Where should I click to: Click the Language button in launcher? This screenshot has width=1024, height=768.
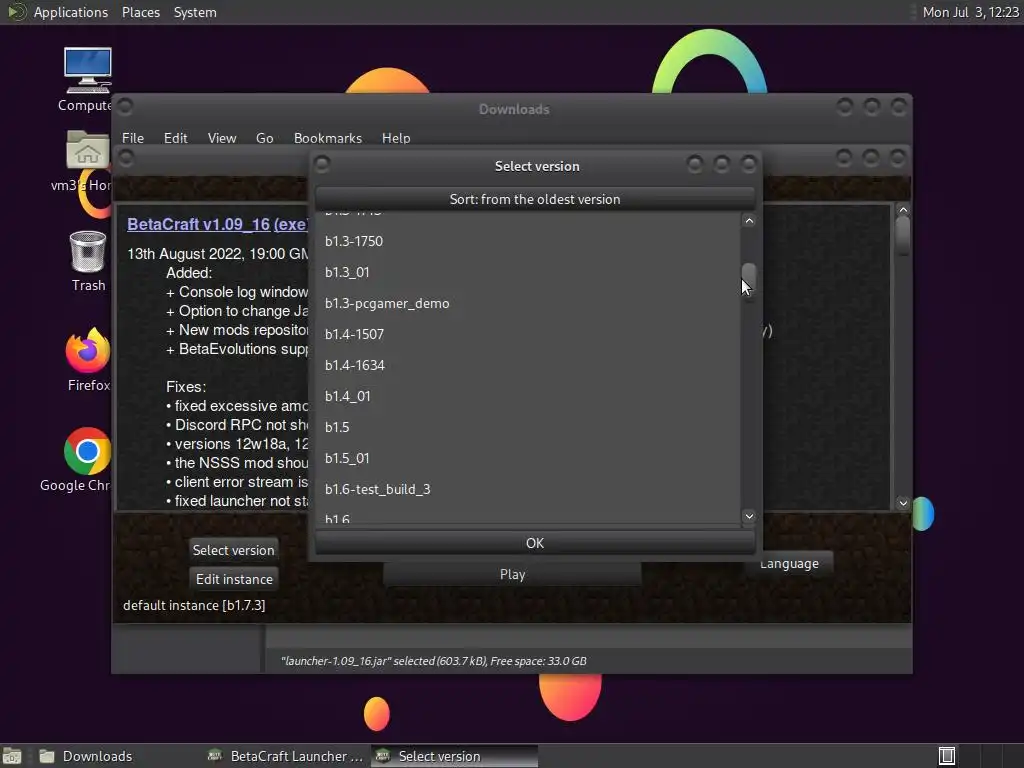[x=789, y=564]
